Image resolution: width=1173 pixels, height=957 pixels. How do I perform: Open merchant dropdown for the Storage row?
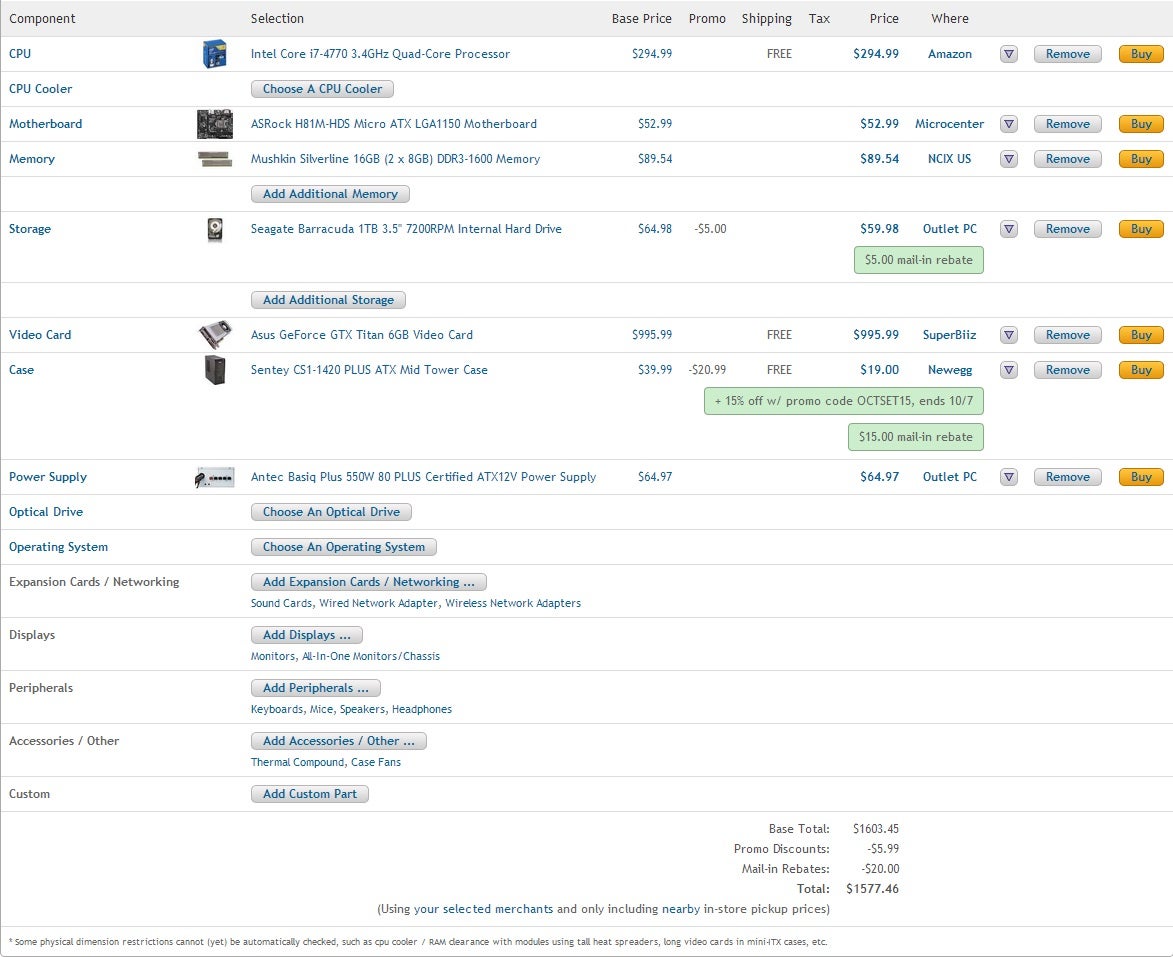click(x=1009, y=229)
